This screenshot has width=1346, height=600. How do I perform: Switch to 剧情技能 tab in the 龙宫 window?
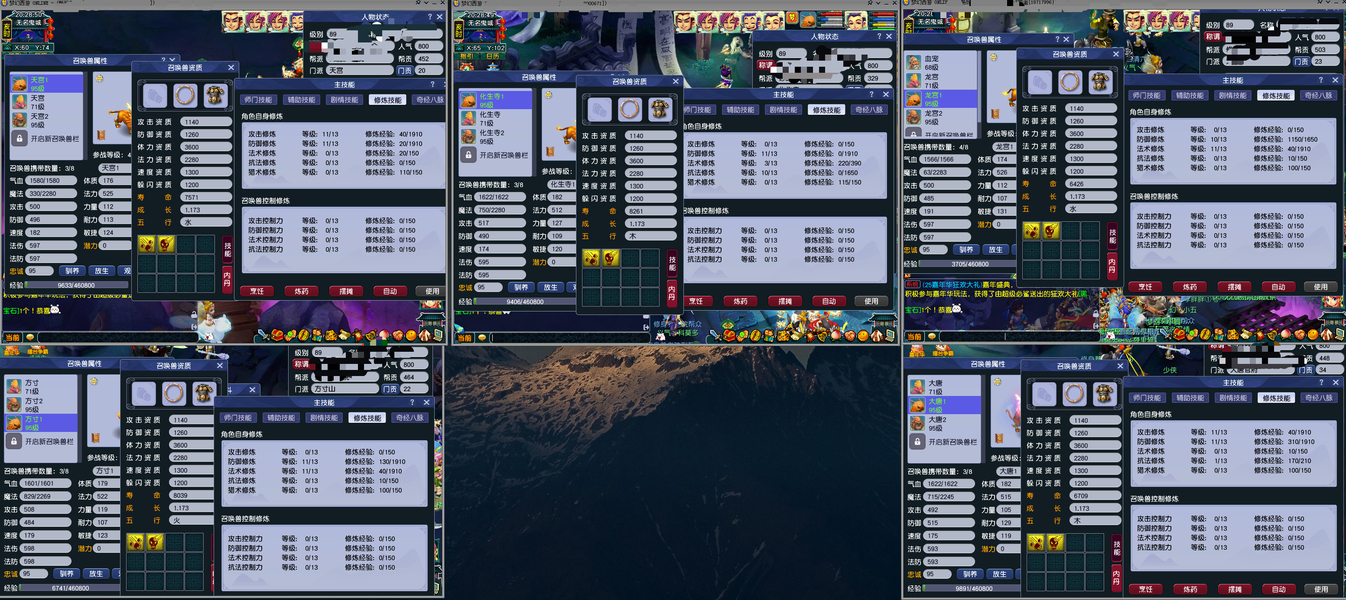[x=1232, y=95]
